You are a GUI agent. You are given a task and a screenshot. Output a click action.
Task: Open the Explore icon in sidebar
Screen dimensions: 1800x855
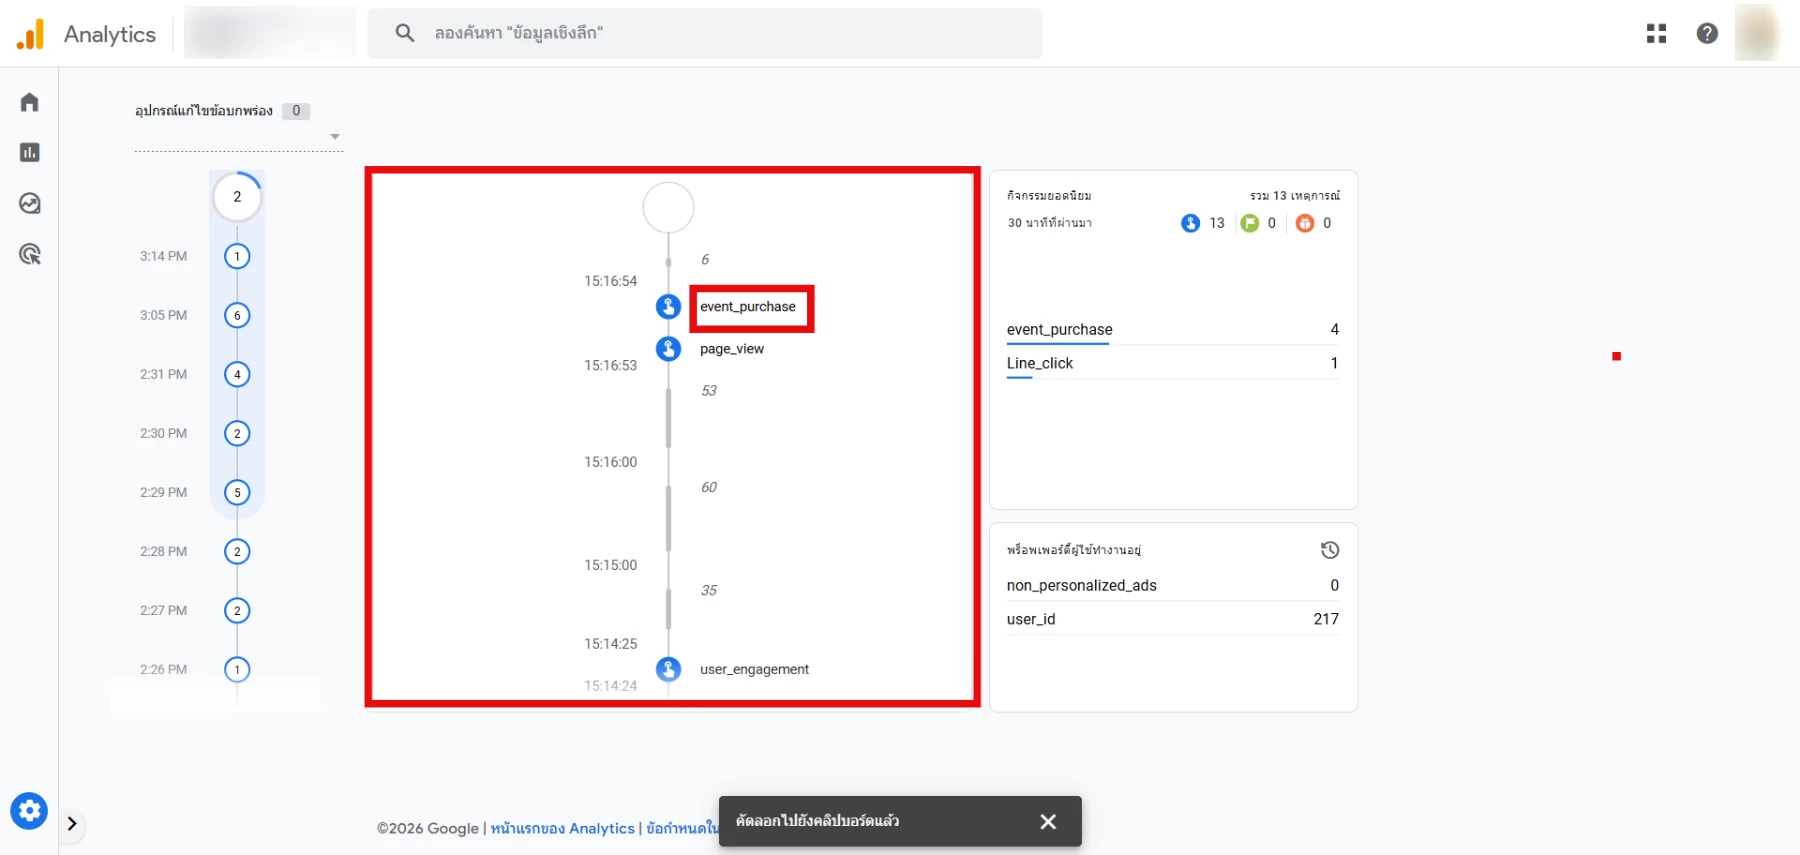coord(30,203)
